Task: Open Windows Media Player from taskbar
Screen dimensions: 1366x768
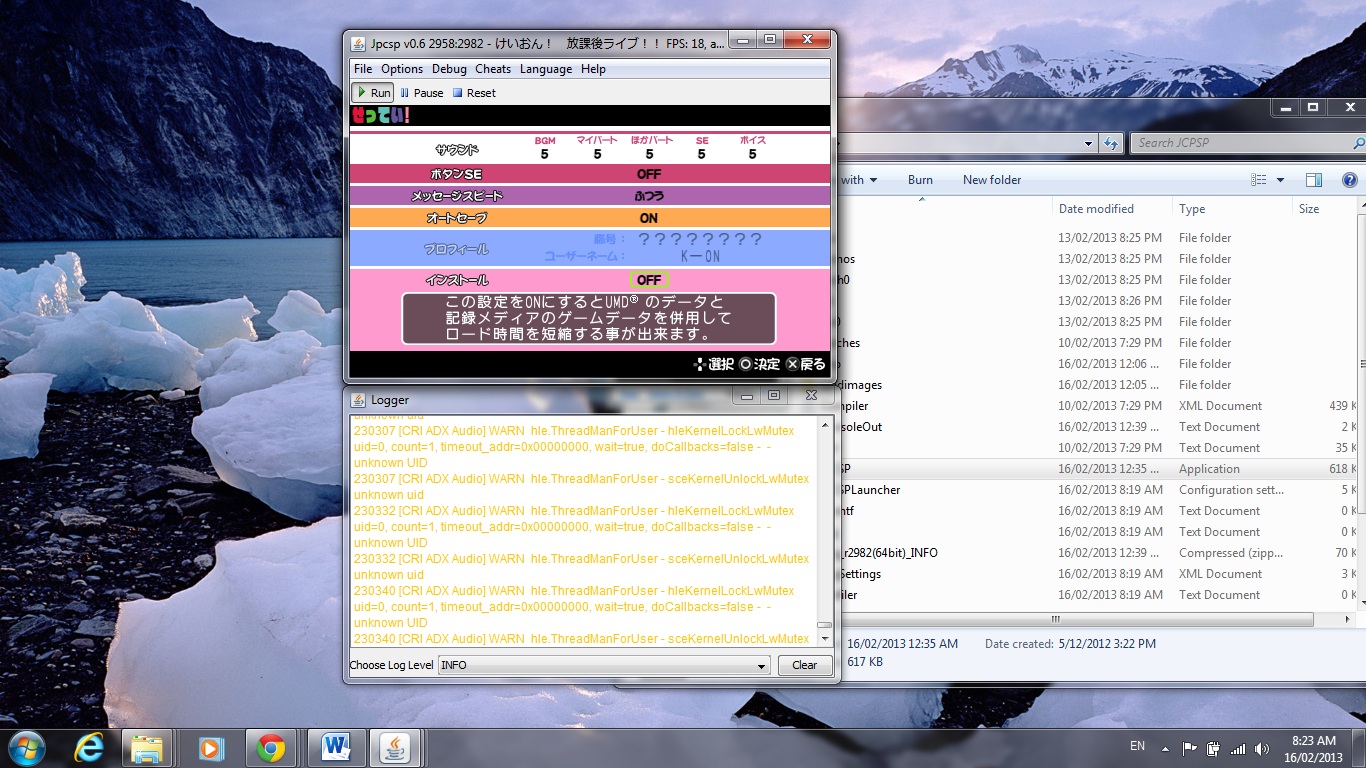Action: 210,747
